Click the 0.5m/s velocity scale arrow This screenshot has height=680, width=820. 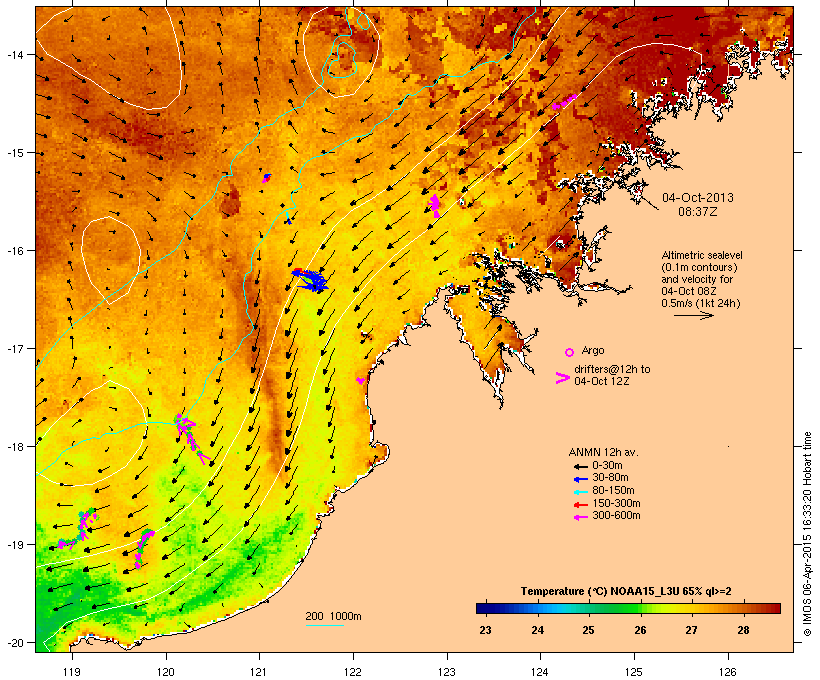[x=693, y=315]
